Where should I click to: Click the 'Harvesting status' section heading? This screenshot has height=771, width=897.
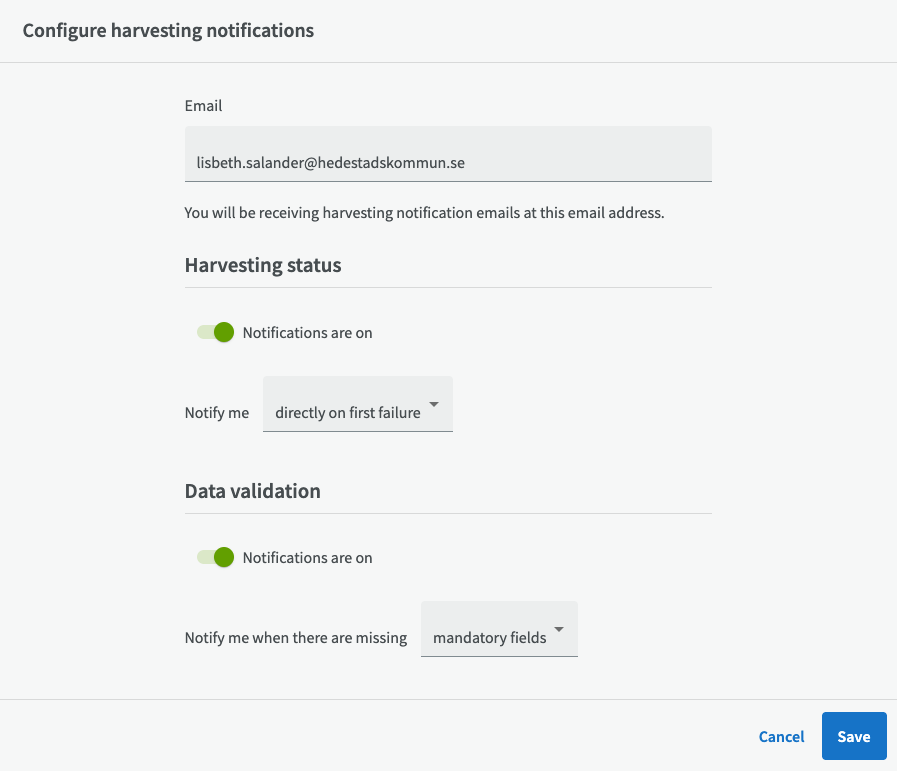(263, 265)
